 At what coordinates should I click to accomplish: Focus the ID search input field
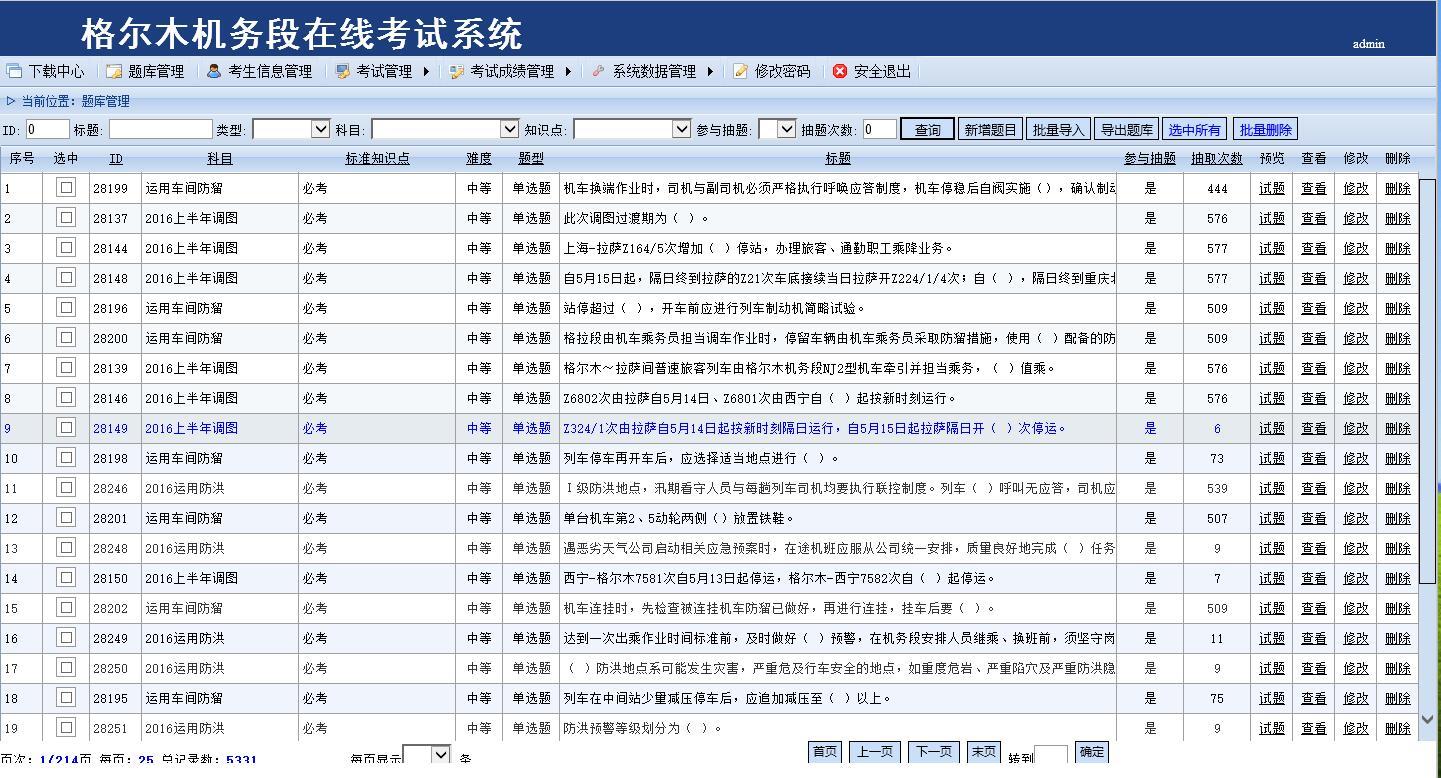point(47,129)
